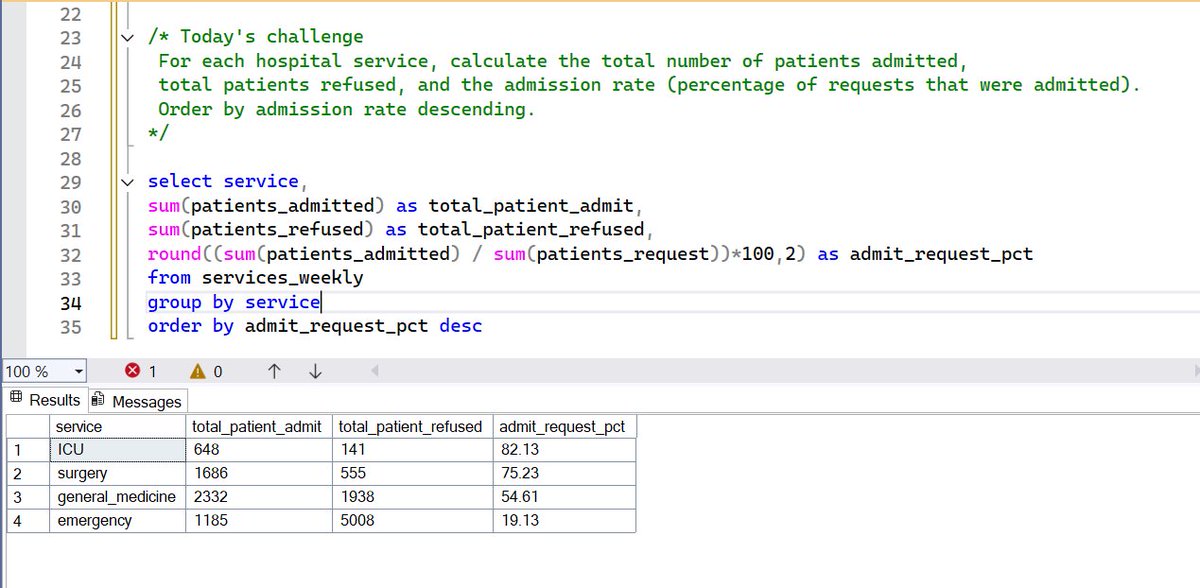Click the 'round' function on line 32

point(174,254)
